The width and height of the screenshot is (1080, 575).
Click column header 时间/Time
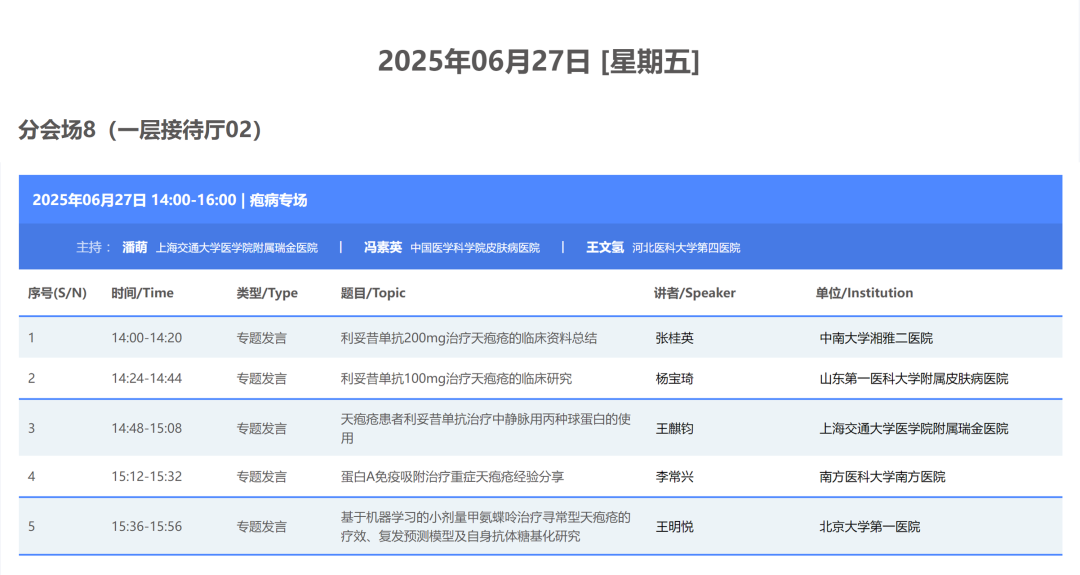tap(143, 293)
